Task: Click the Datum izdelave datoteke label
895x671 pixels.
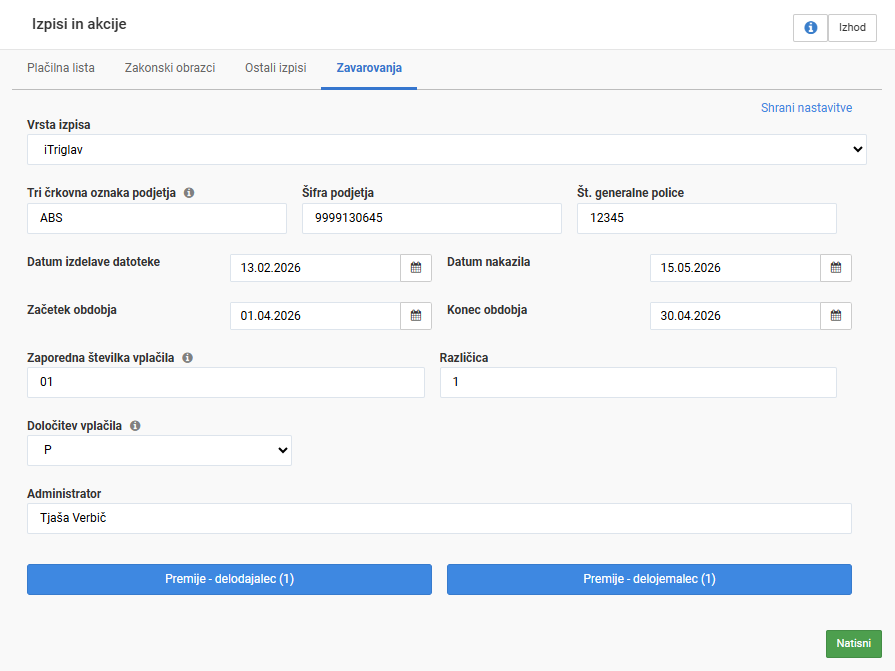Action: pos(94,262)
